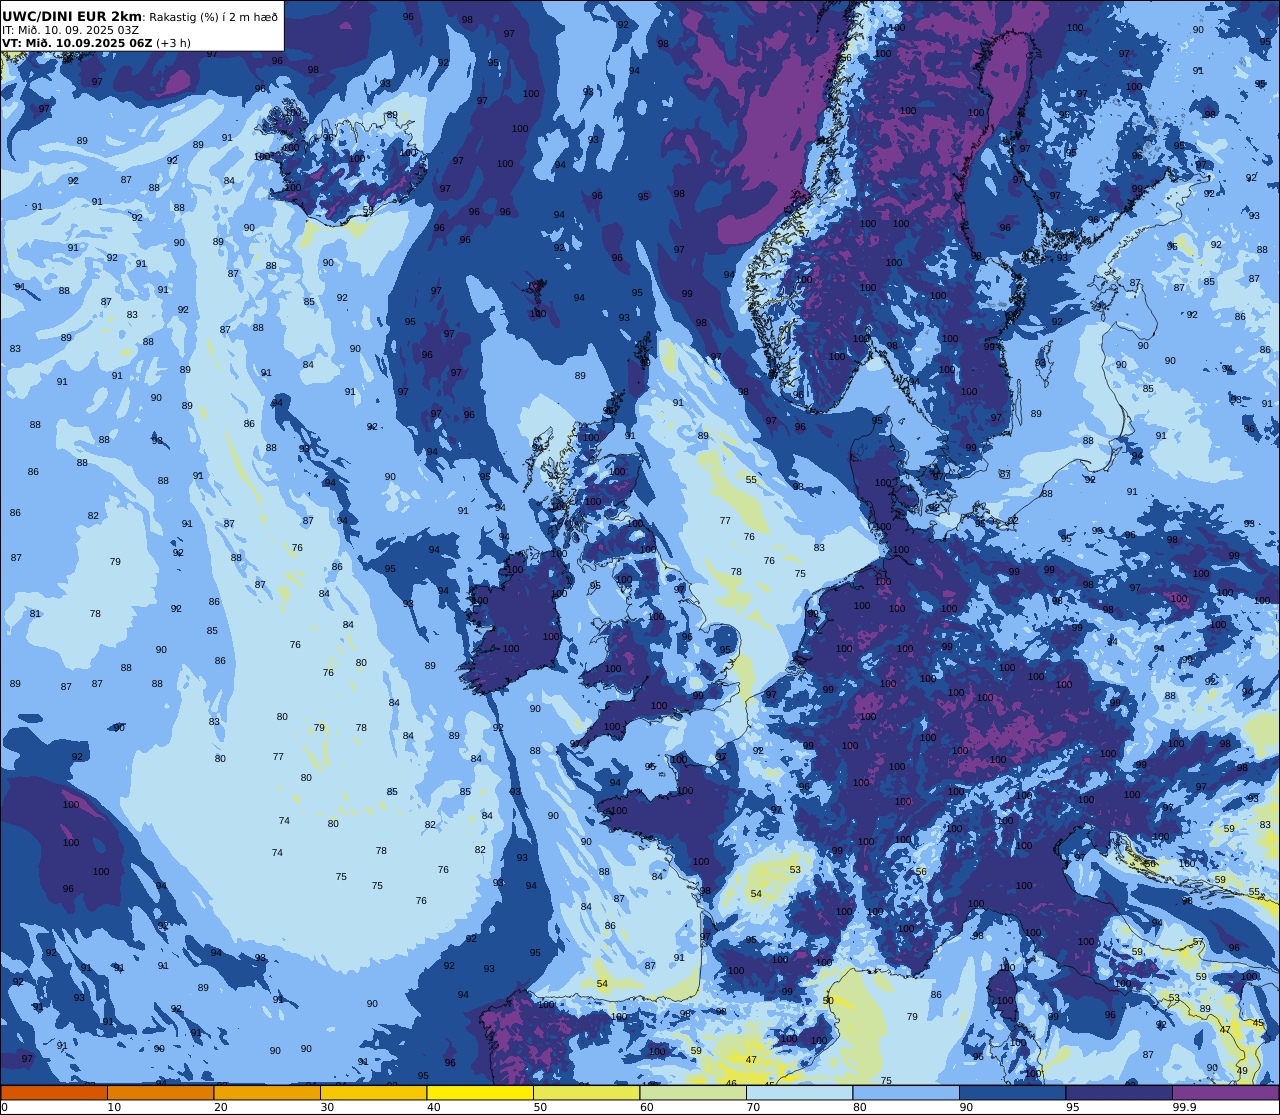Click the 'UWC/DINI EUR 2km' map title
Image resolution: width=1280 pixels, height=1115 pixels.
(x=71, y=16)
